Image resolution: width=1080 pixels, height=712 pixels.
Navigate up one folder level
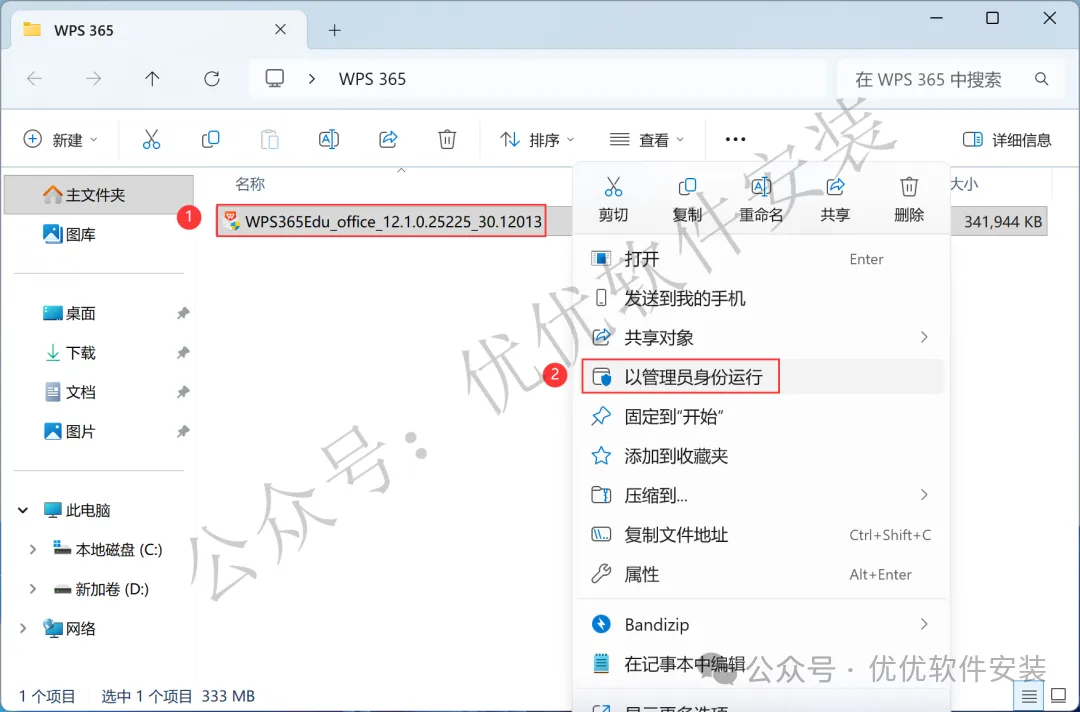tap(152, 79)
